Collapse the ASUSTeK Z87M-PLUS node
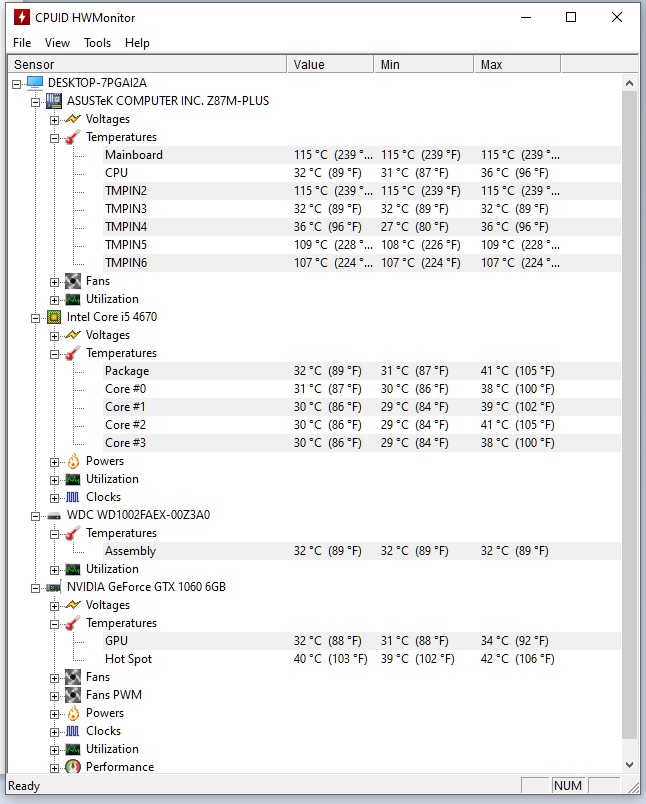646x804 pixels. [x=35, y=102]
